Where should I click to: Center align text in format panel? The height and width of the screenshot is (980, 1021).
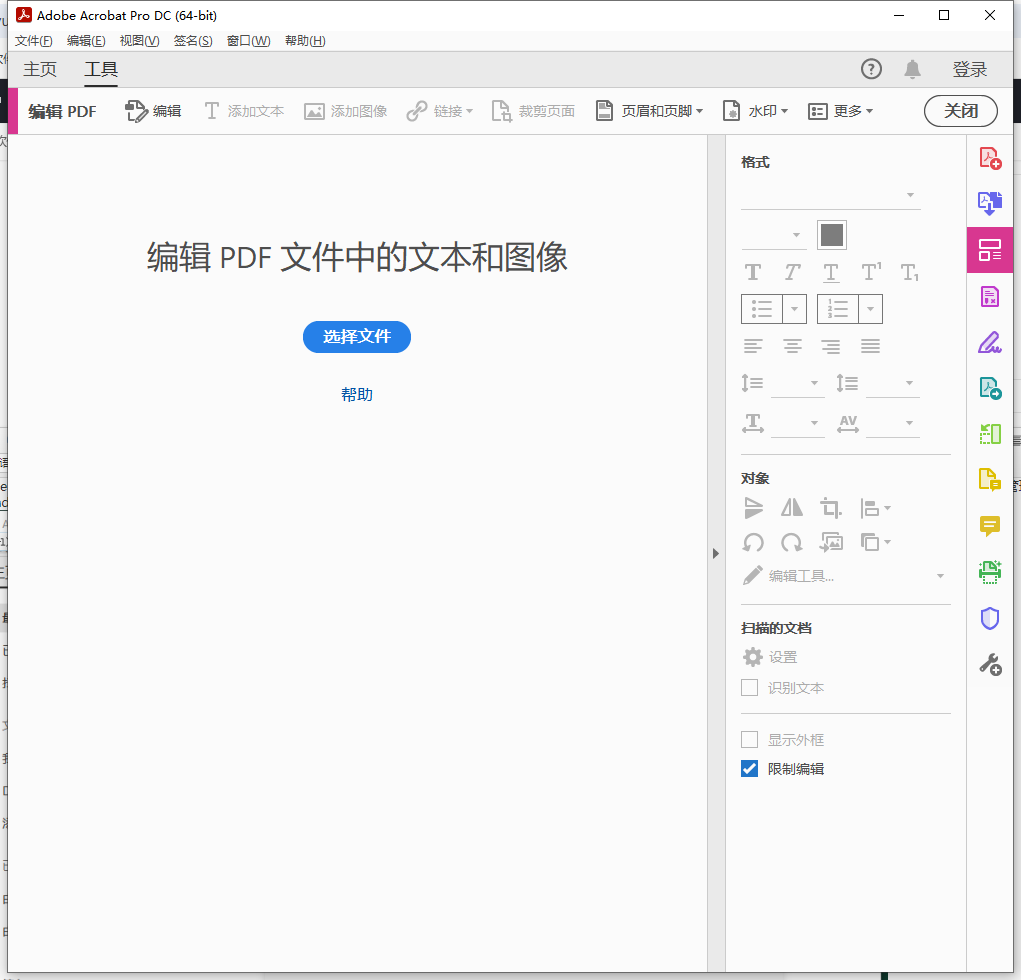pyautogui.click(x=792, y=346)
